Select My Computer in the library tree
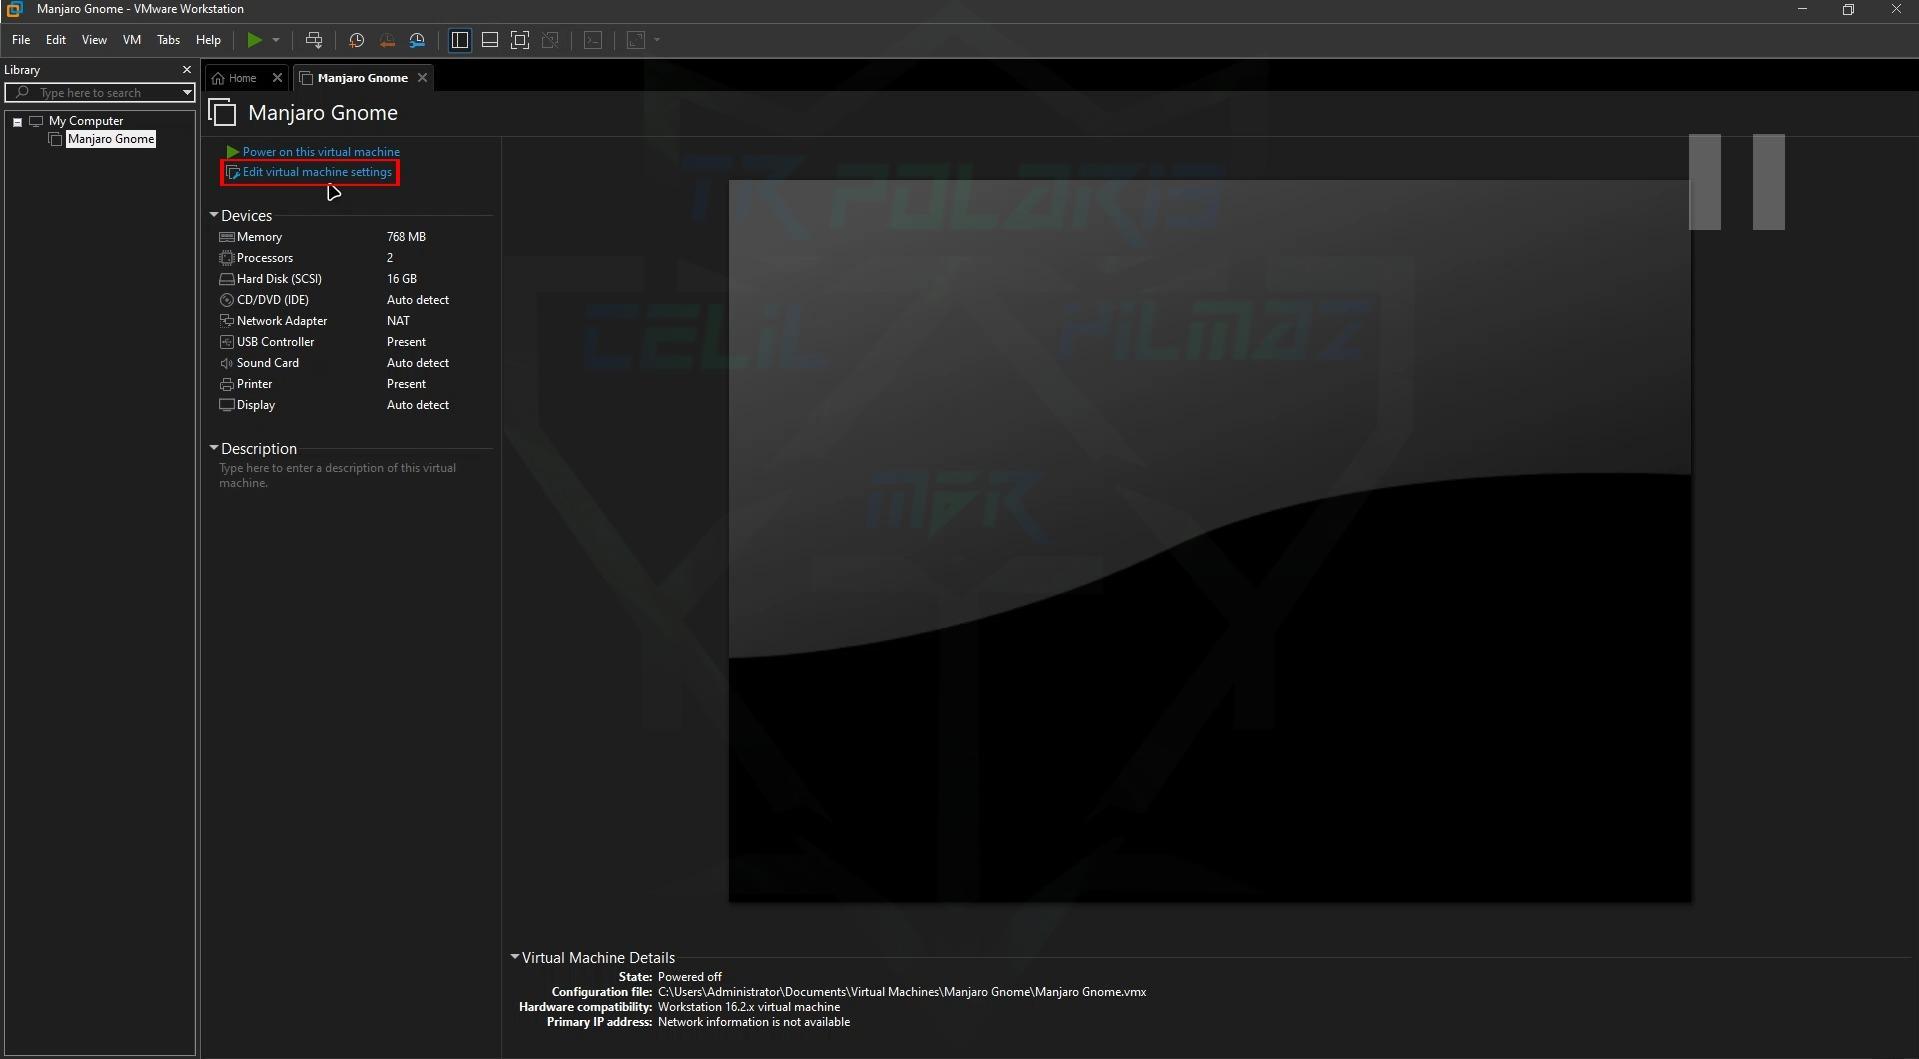The width and height of the screenshot is (1919, 1059). [86, 121]
